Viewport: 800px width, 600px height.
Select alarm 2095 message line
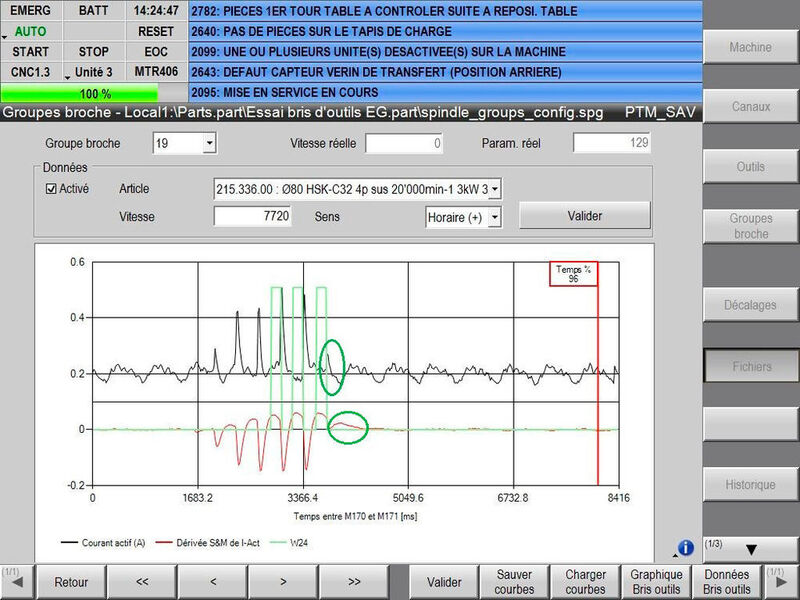coord(445,93)
